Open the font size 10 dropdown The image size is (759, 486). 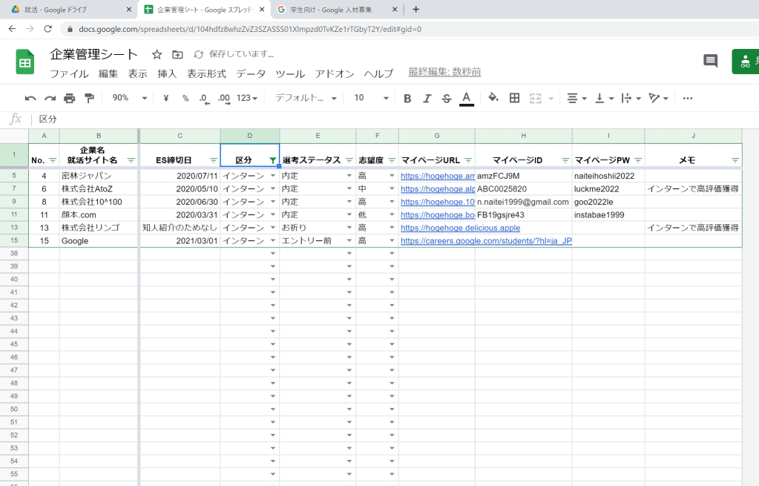tap(371, 98)
